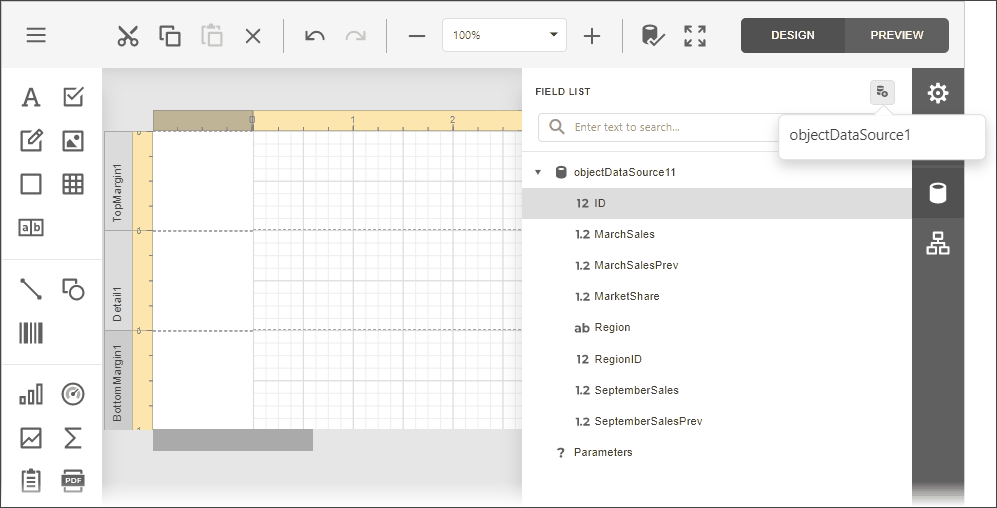Select the Chart control in toolbox
The width and height of the screenshot is (997, 508).
(31, 394)
